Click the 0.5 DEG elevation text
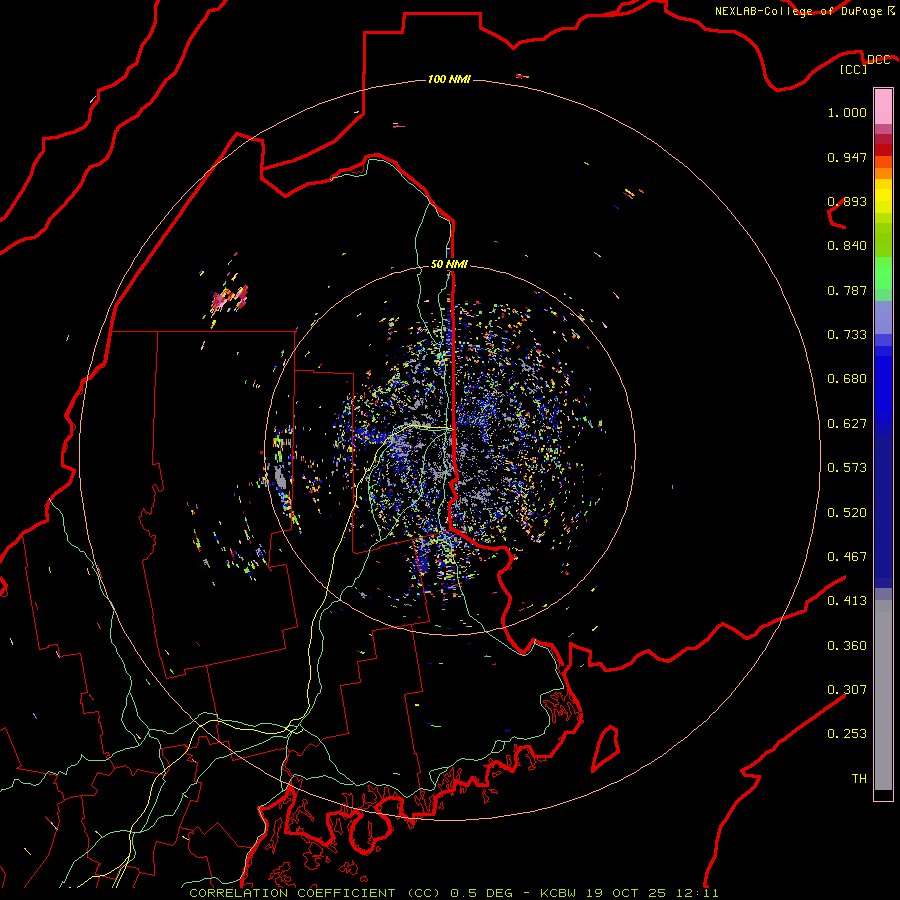This screenshot has width=900, height=900. (482, 893)
